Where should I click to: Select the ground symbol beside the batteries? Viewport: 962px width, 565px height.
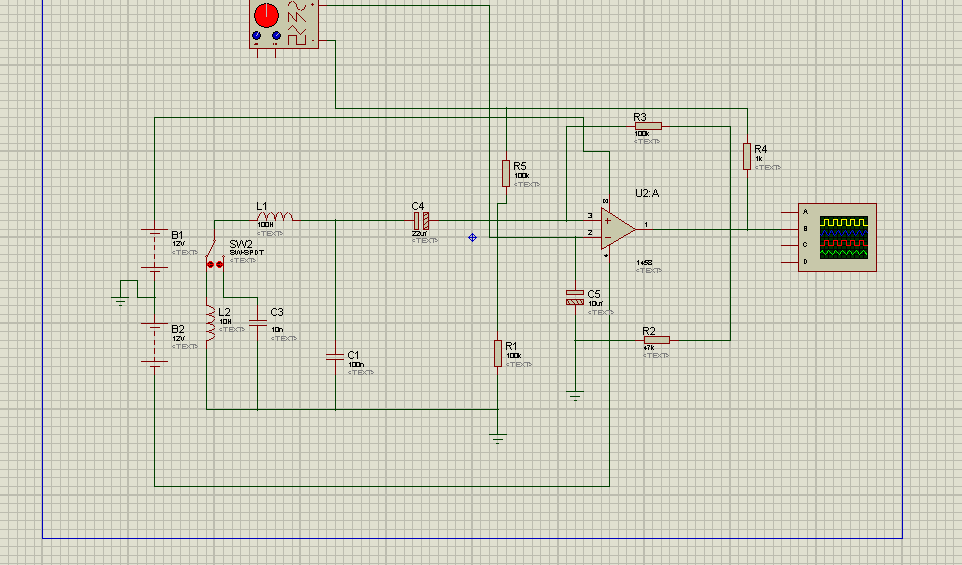(x=120, y=301)
